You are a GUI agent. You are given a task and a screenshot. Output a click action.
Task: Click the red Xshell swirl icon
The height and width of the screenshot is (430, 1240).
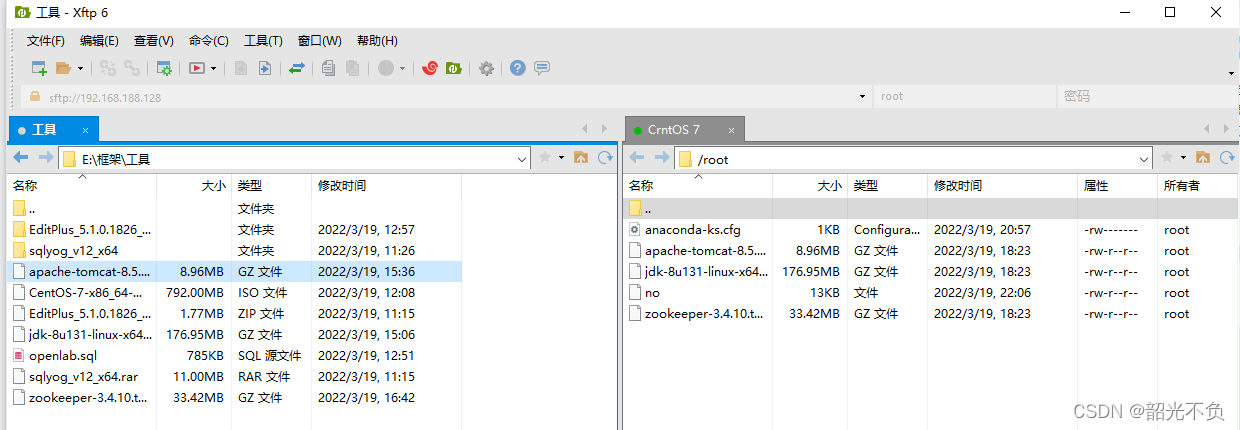tap(430, 68)
